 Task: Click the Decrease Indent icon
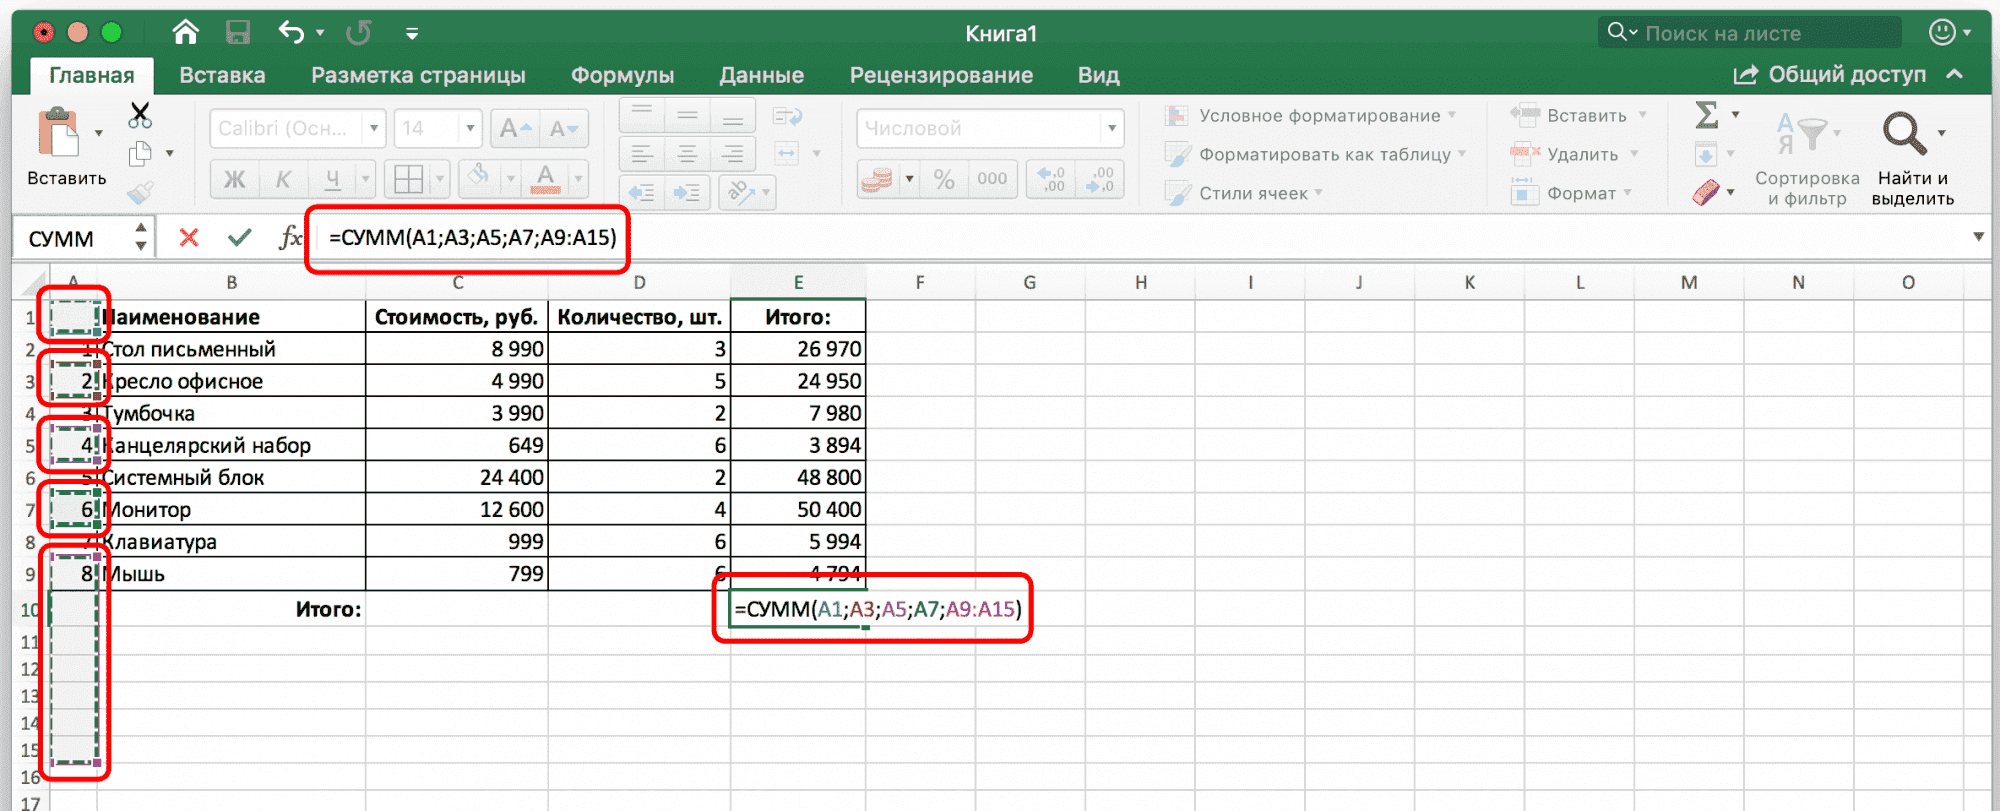tap(642, 192)
